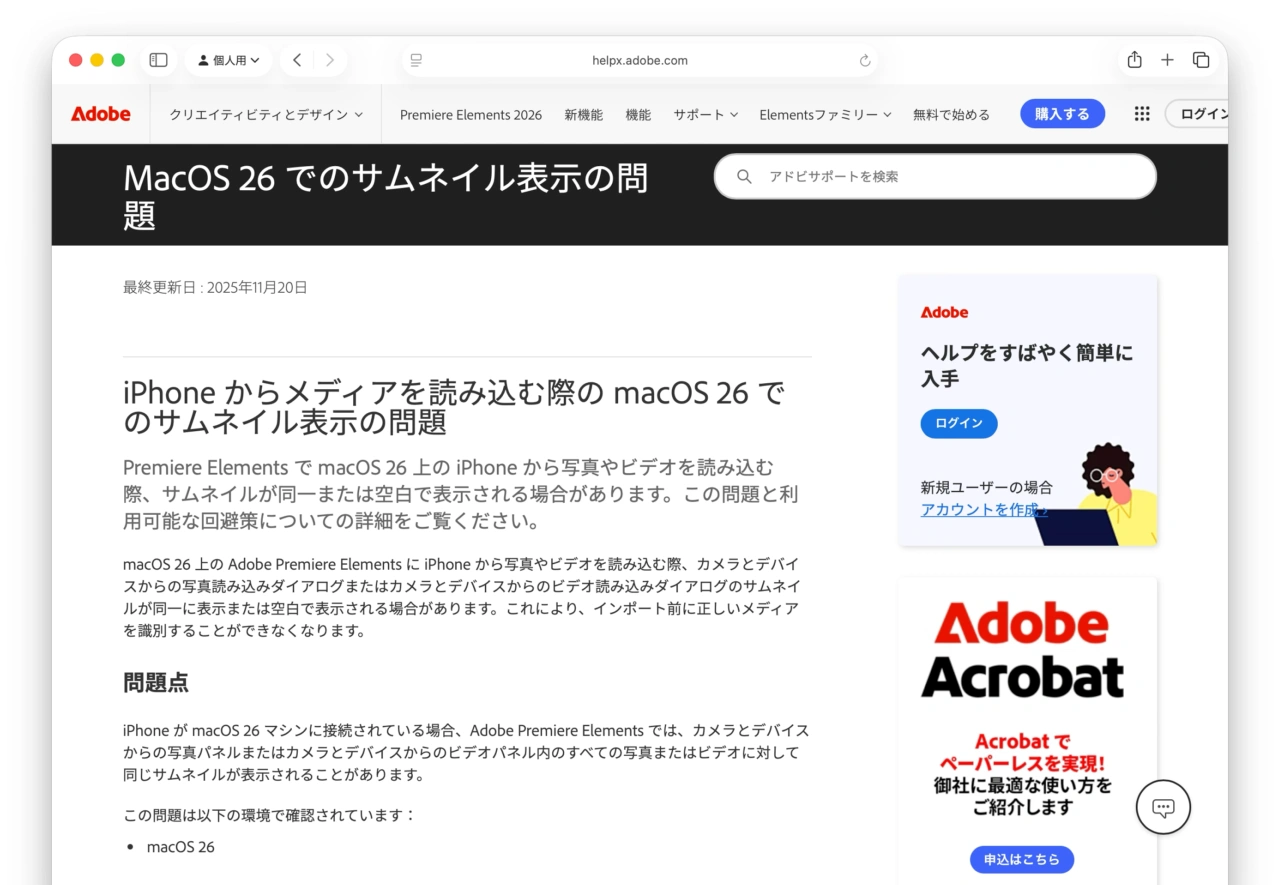1280x885 pixels.
Task: Select the 新機能 navigation item
Action: [583, 114]
